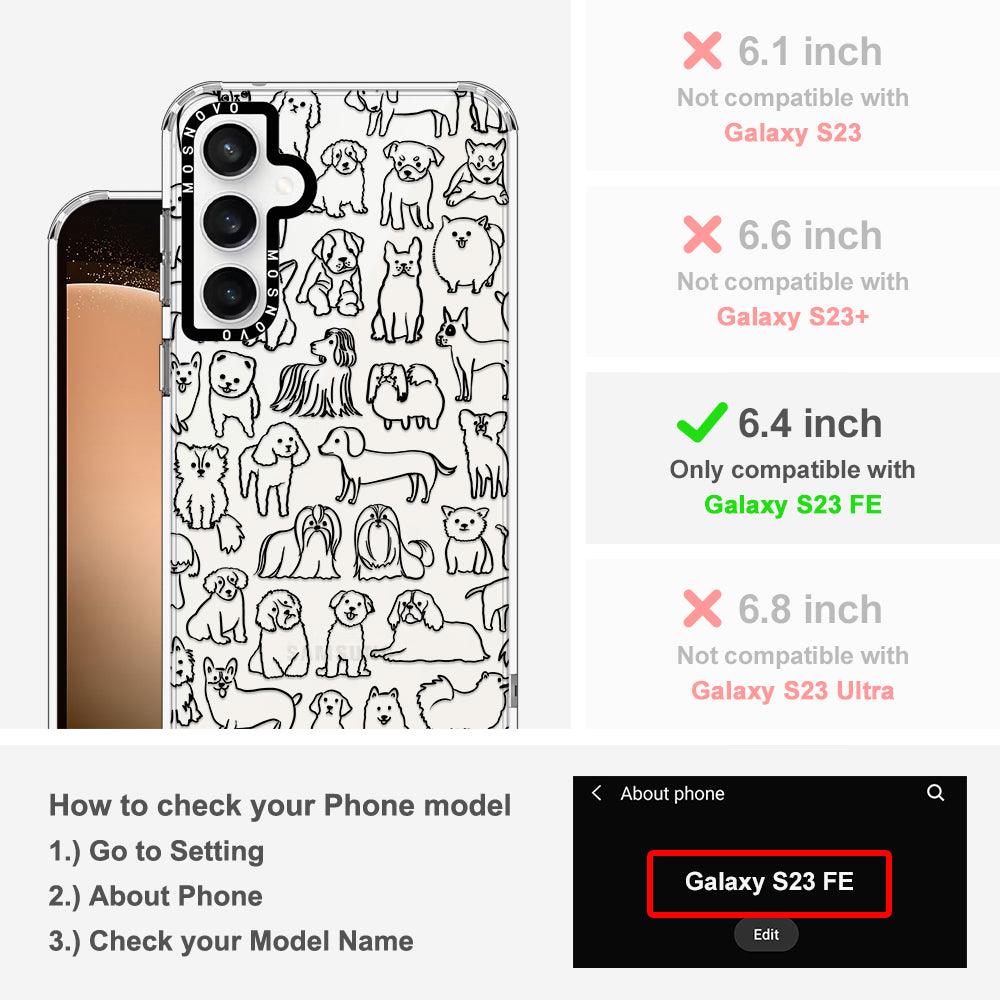Click the Galaxy S23 model label
Image resolution: width=1000 pixels, height=1000 pixels.
coord(793,133)
